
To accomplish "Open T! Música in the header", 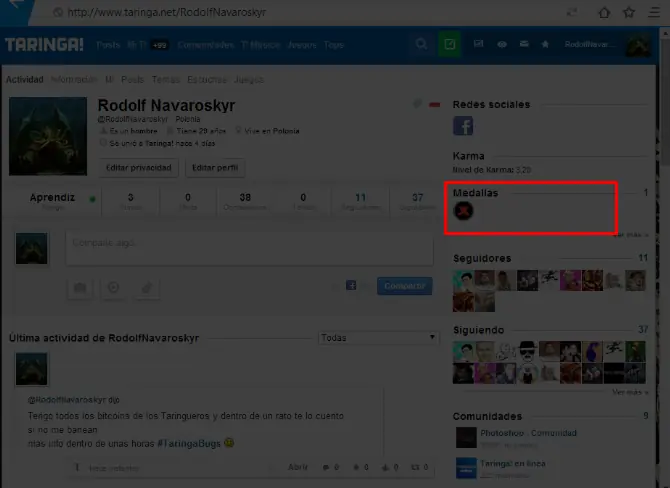I will [261, 45].
